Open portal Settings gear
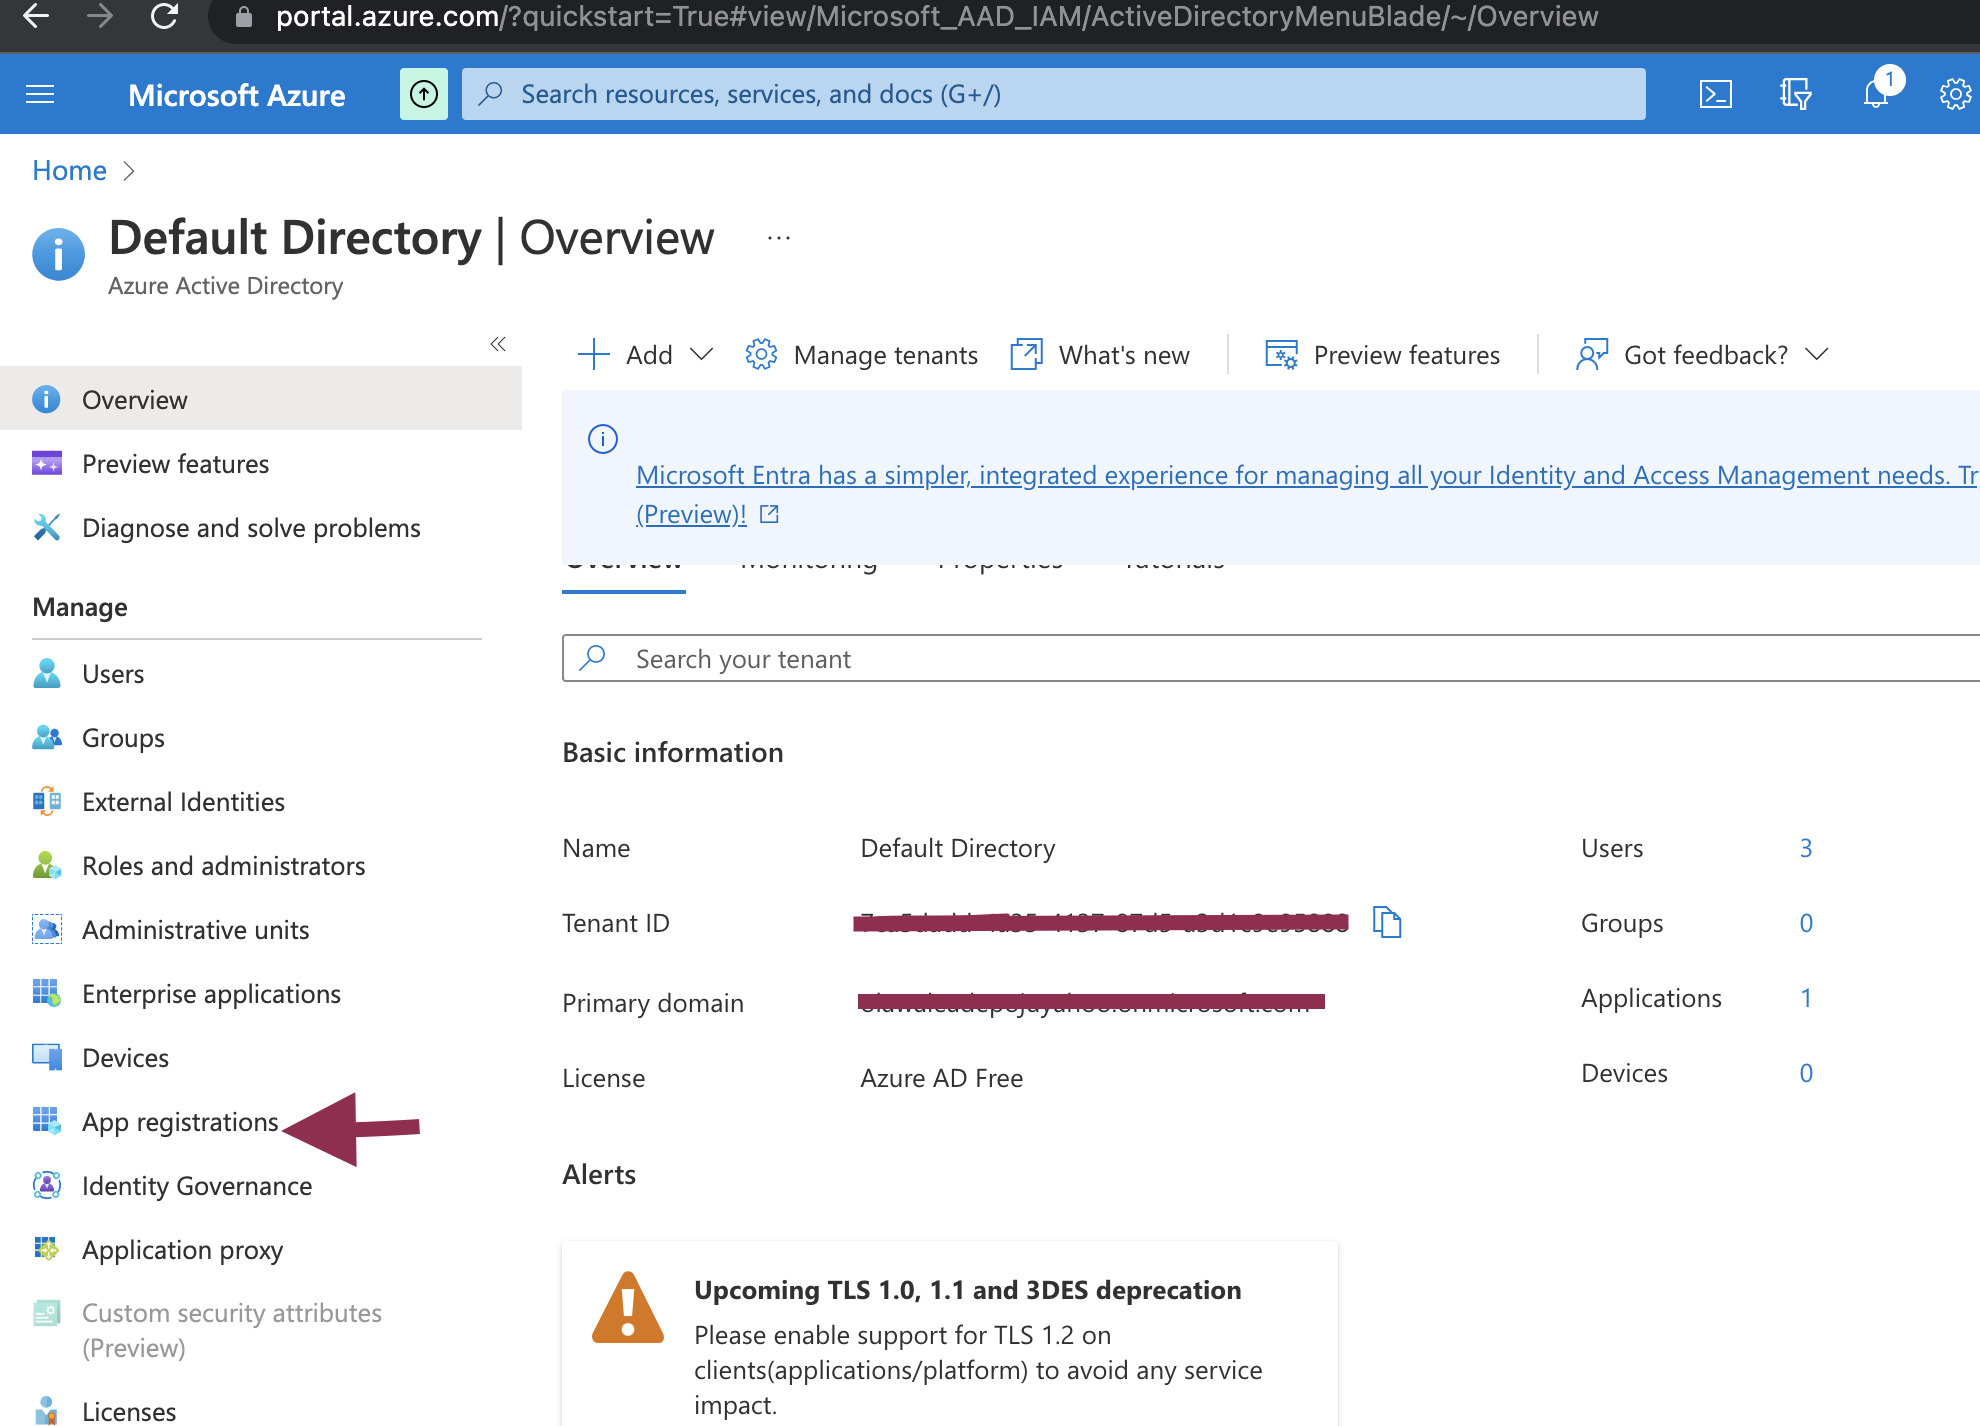The image size is (1980, 1426). pos(1953,93)
